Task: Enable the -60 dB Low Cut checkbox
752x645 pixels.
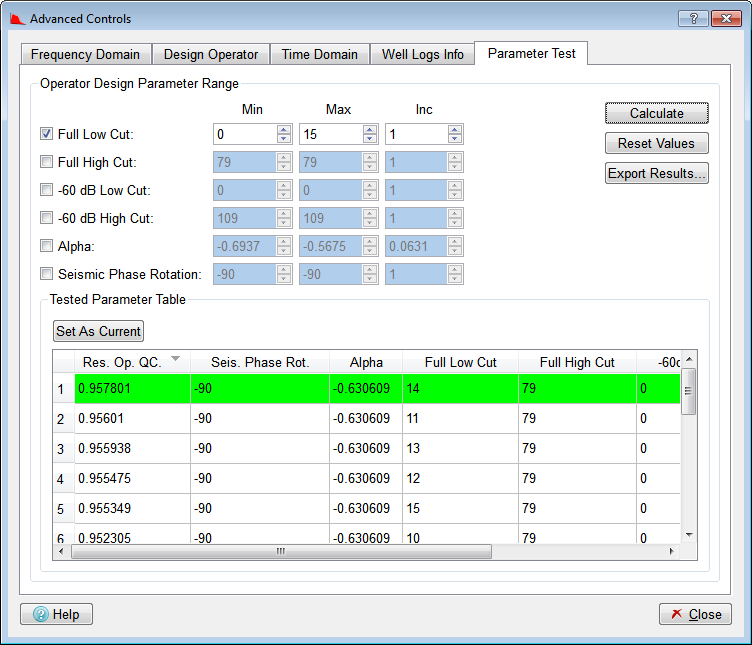Action: click(x=47, y=190)
